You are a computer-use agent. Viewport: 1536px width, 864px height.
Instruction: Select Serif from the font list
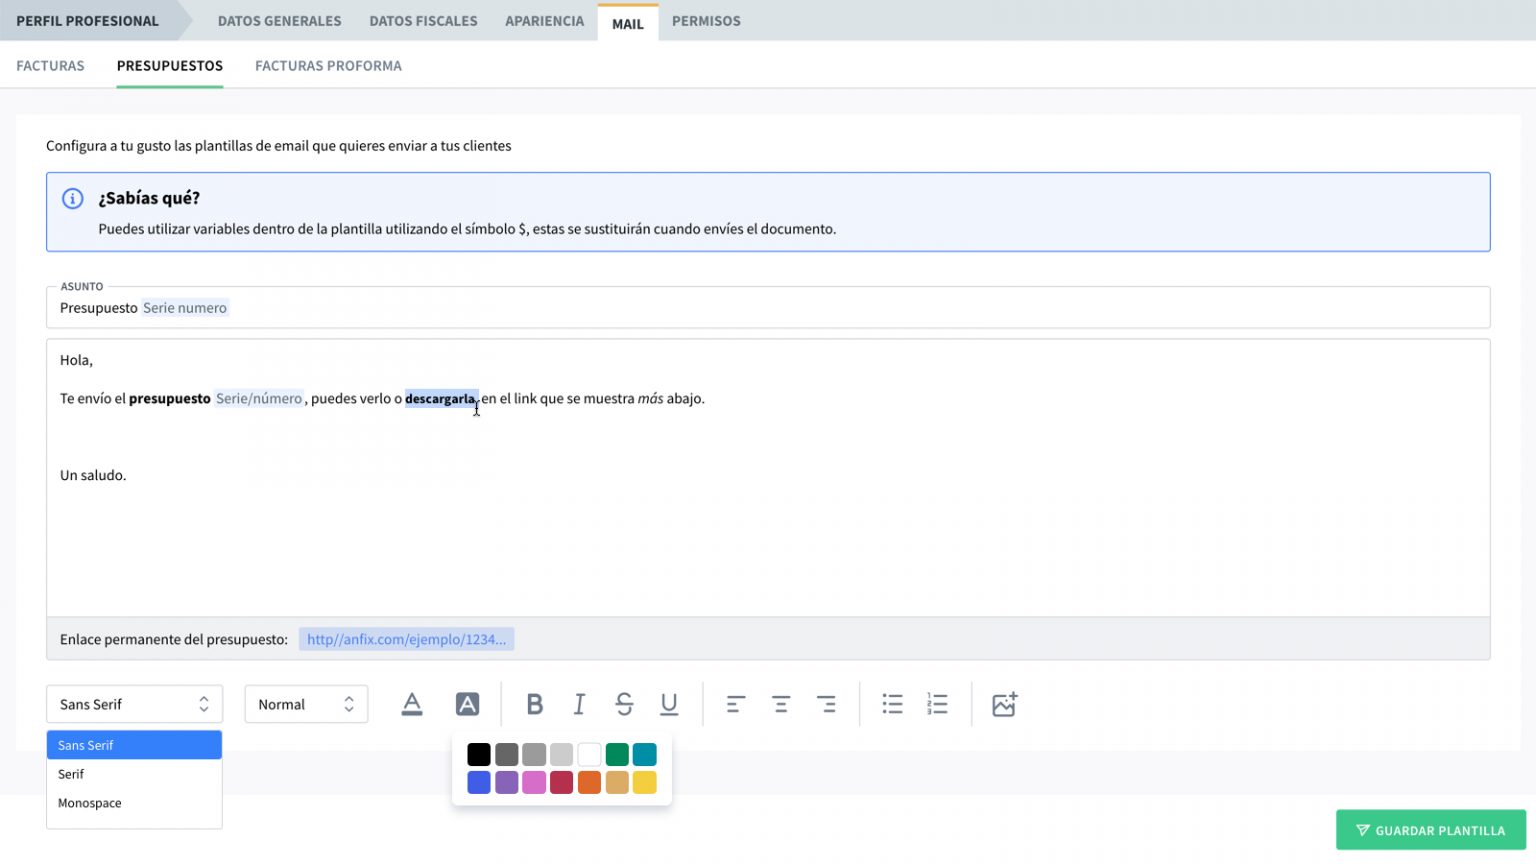(x=71, y=773)
